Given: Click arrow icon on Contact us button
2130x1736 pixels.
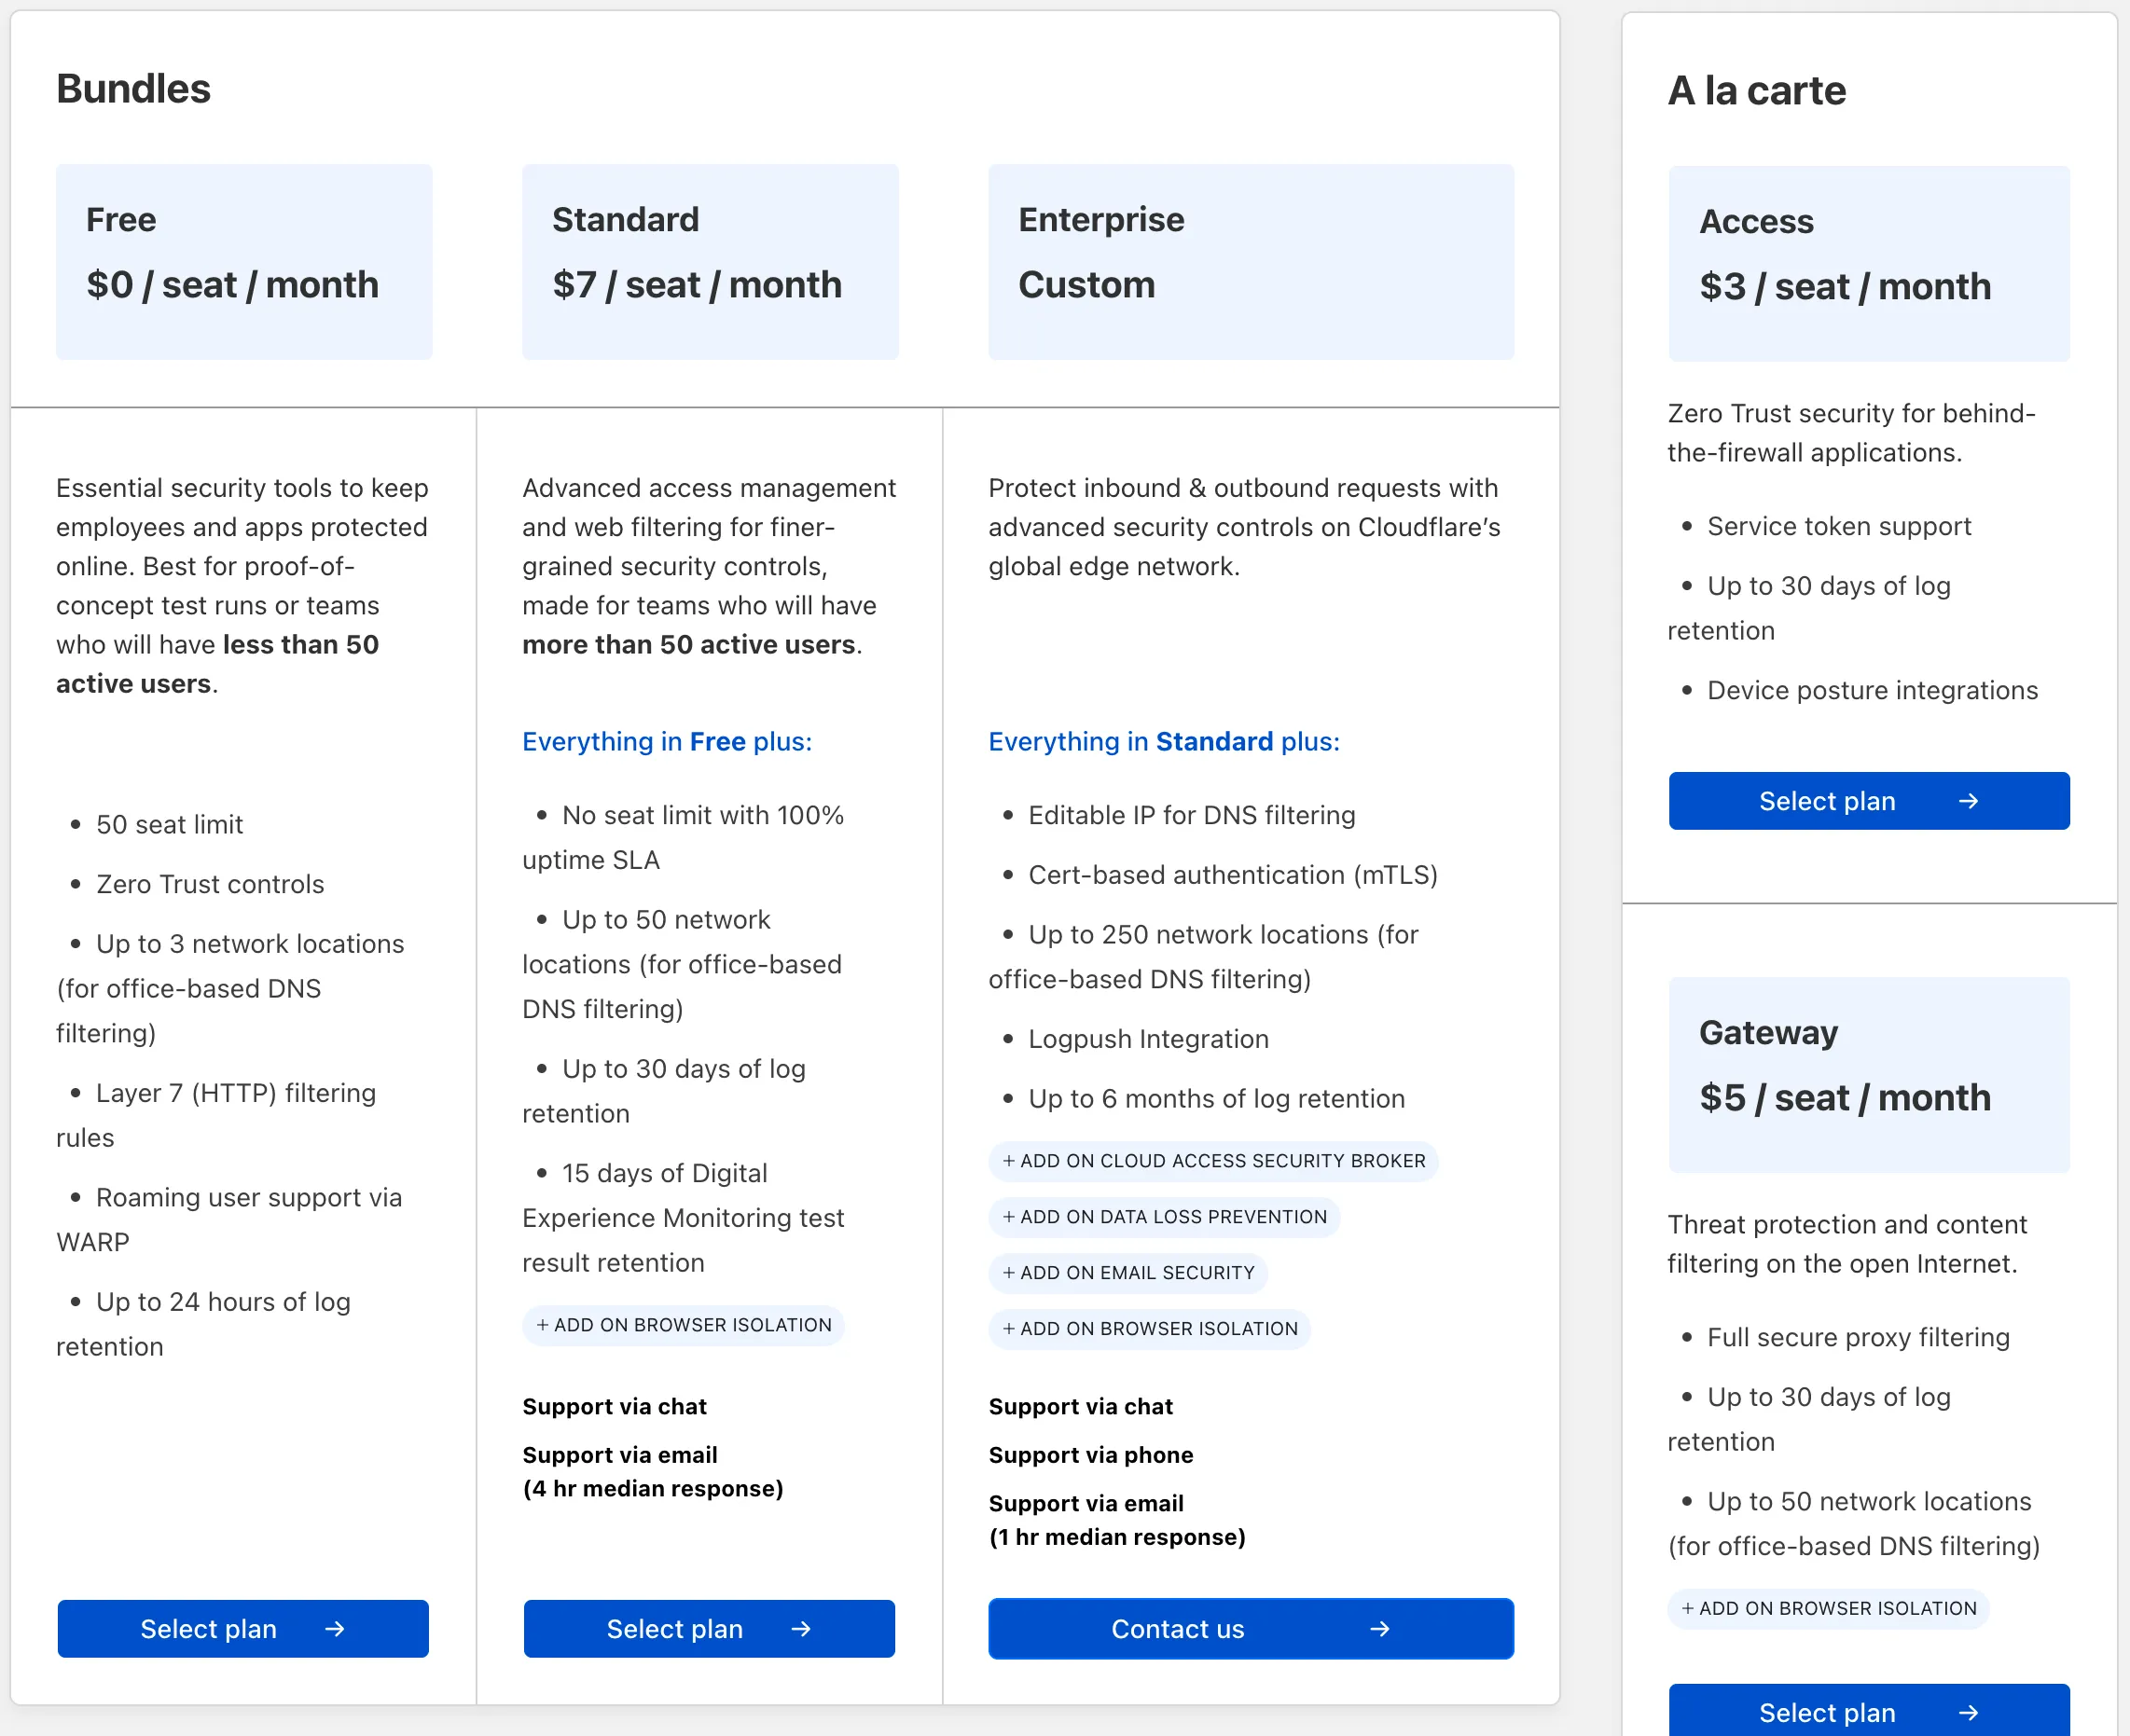Looking at the screenshot, I should click(x=1380, y=1629).
